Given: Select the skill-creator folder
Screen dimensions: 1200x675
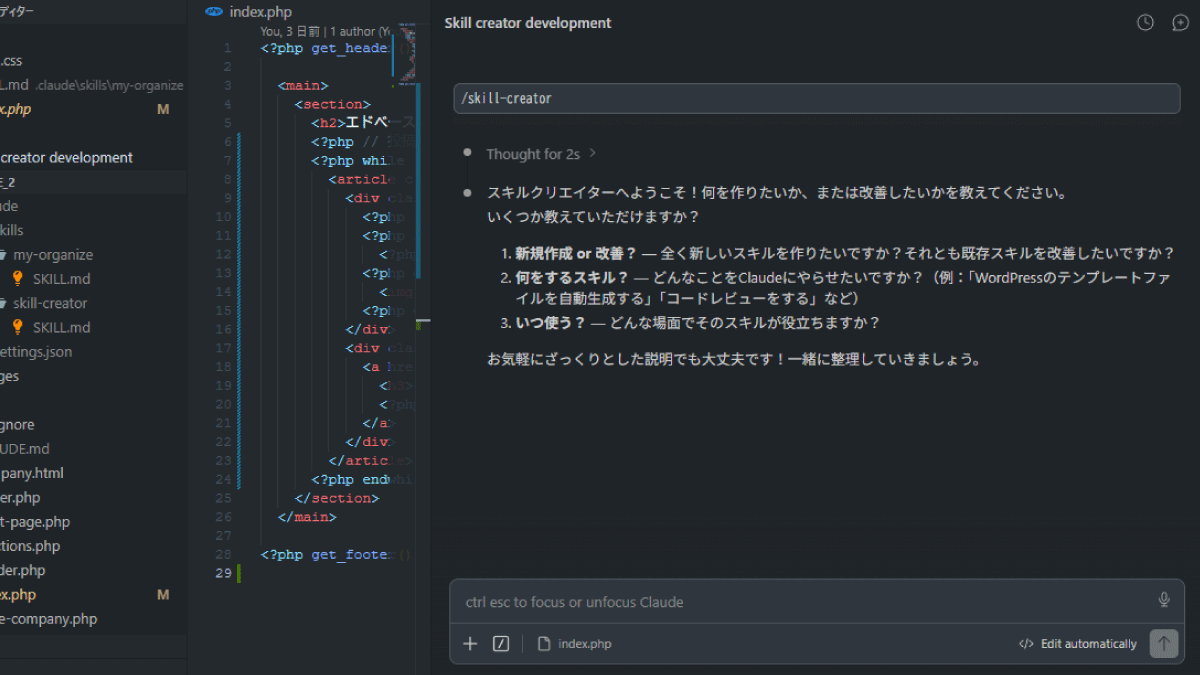Looking at the screenshot, I should 50,303.
